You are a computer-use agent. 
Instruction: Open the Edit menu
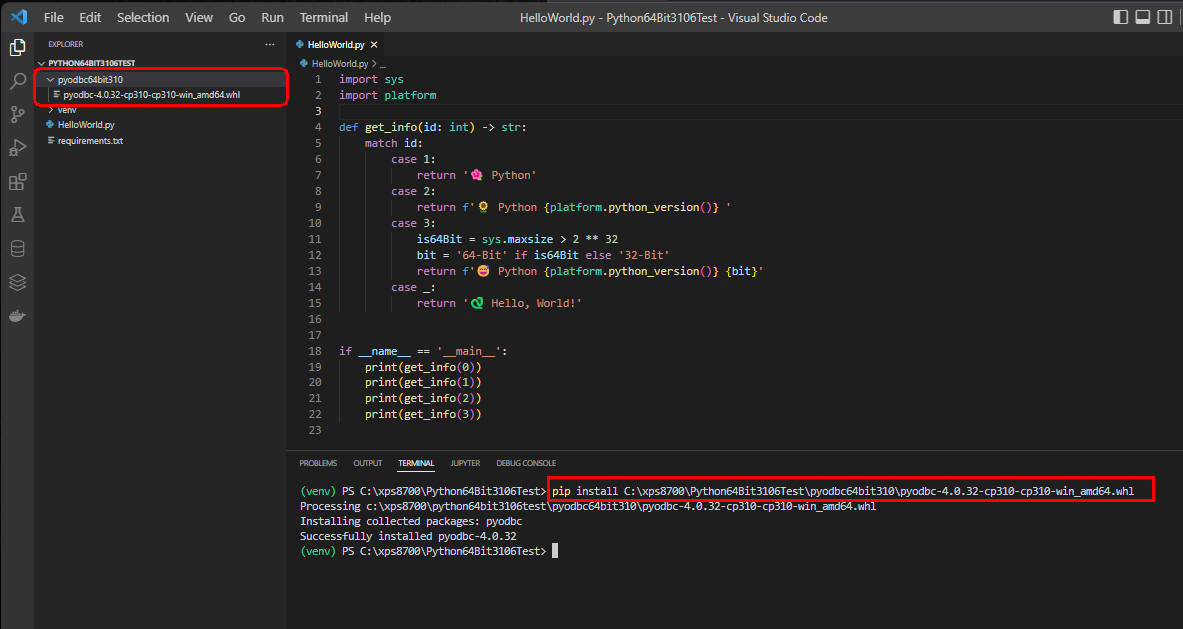(x=90, y=17)
